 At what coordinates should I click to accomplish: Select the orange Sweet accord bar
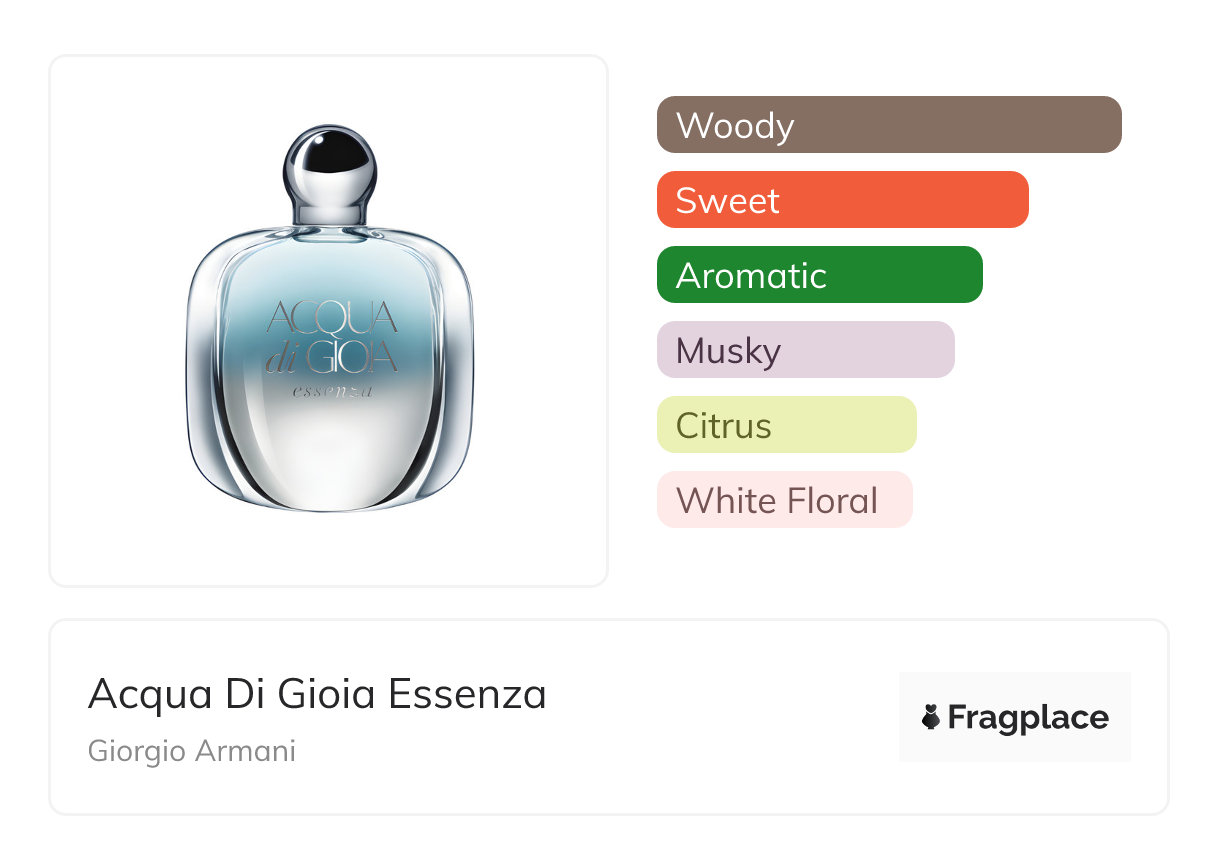coord(842,200)
